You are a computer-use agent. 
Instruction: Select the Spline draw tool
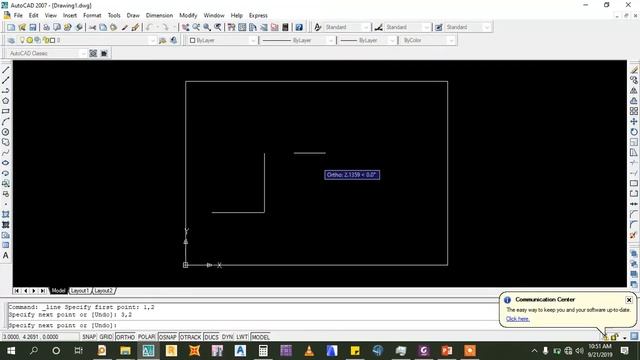[x=6, y=153]
